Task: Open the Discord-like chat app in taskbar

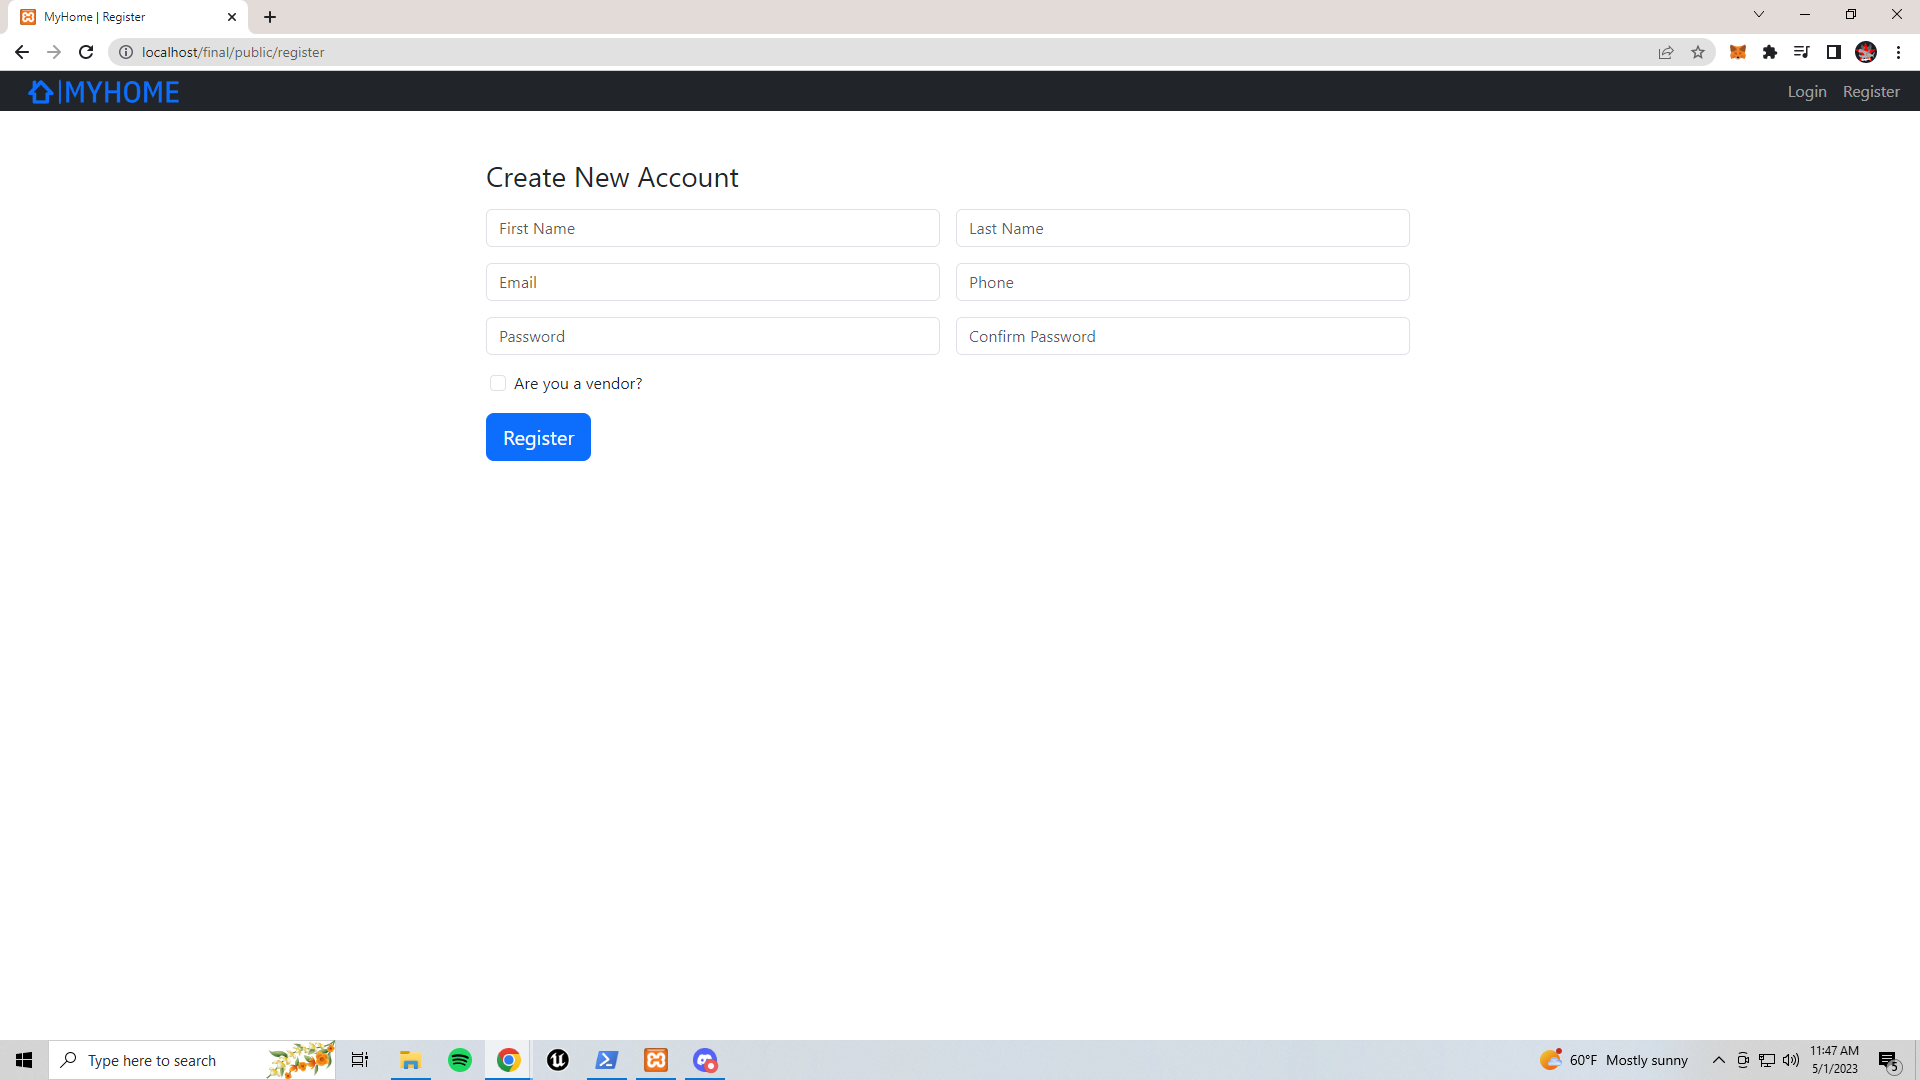Action: [705, 1060]
